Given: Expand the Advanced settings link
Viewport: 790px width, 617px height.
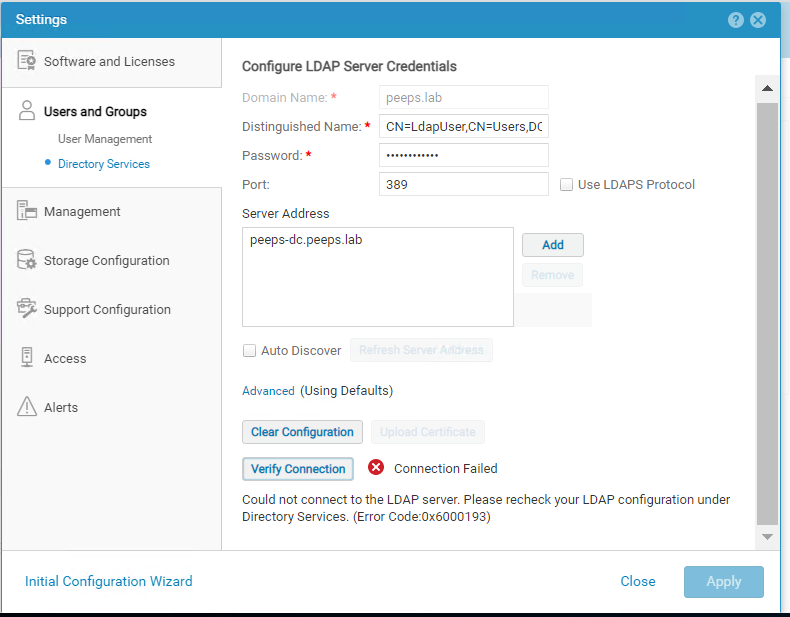Looking at the screenshot, I should pyautogui.click(x=268, y=391).
